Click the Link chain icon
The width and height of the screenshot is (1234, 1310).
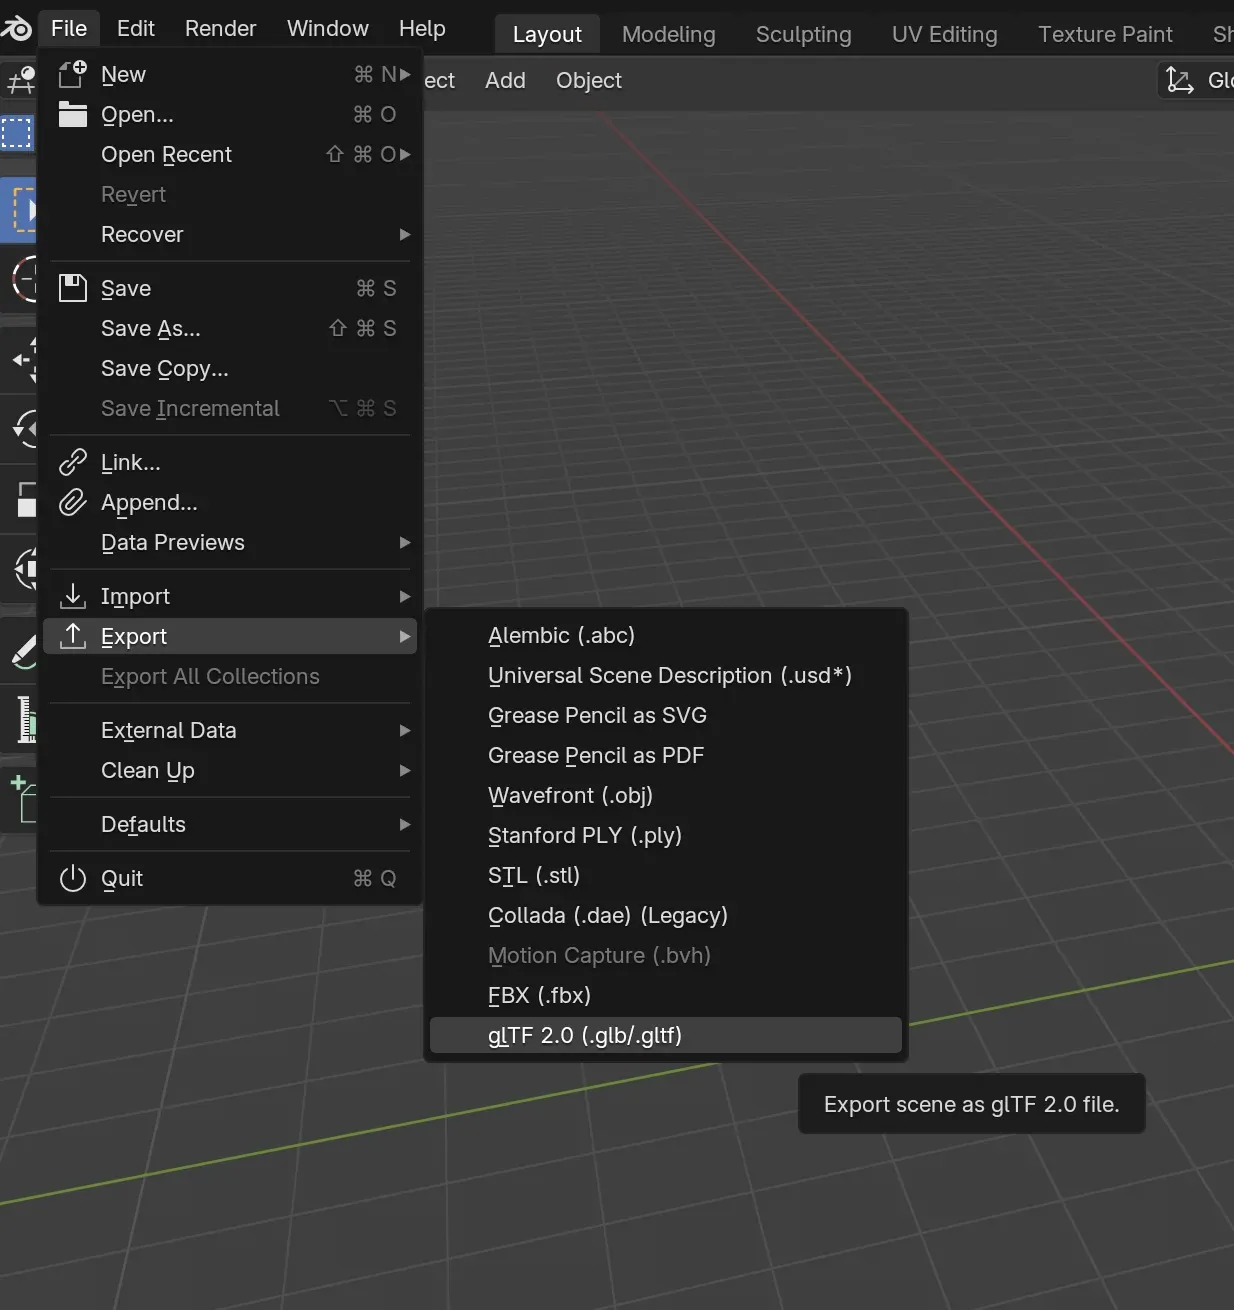coord(73,462)
